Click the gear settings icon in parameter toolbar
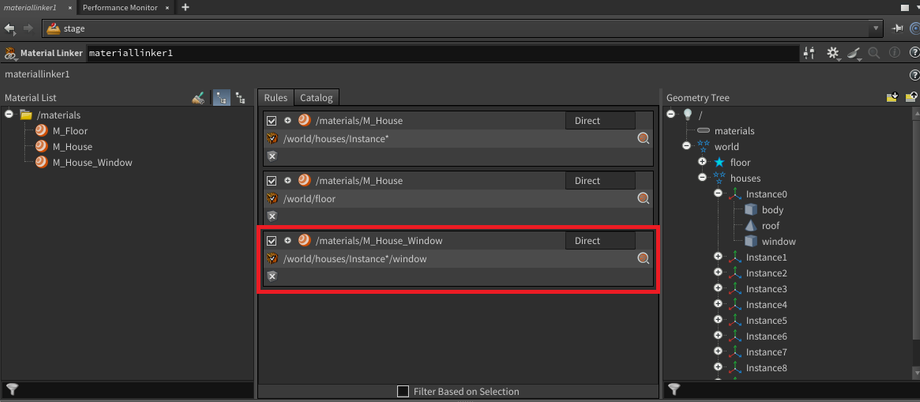Viewport: 920px width, 402px height. pyautogui.click(x=832, y=52)
